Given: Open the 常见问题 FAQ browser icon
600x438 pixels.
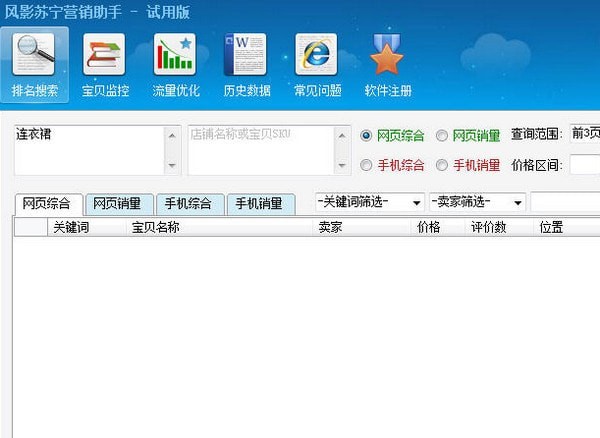Looking at the screenshot, I should [317, 65].
